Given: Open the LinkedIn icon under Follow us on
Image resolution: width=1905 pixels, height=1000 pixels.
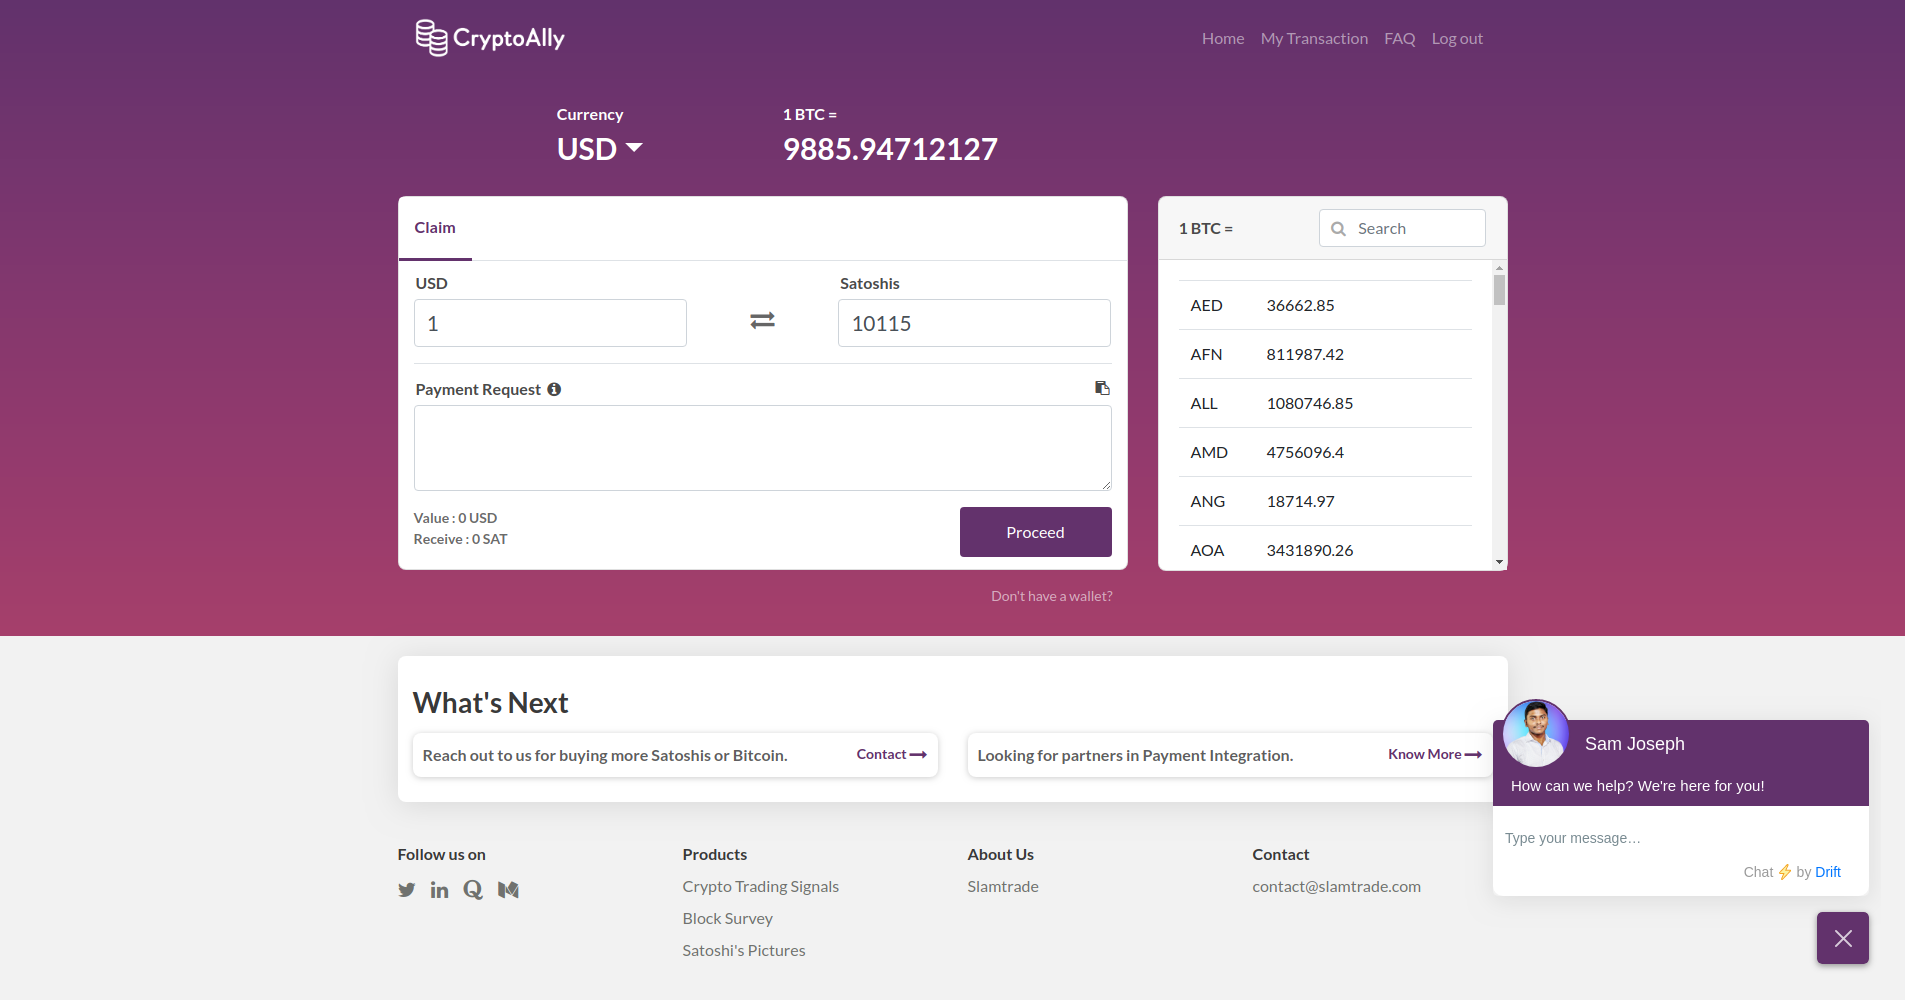Looking at the screenshot, I should pyautogui.click(x=440, y=889).
